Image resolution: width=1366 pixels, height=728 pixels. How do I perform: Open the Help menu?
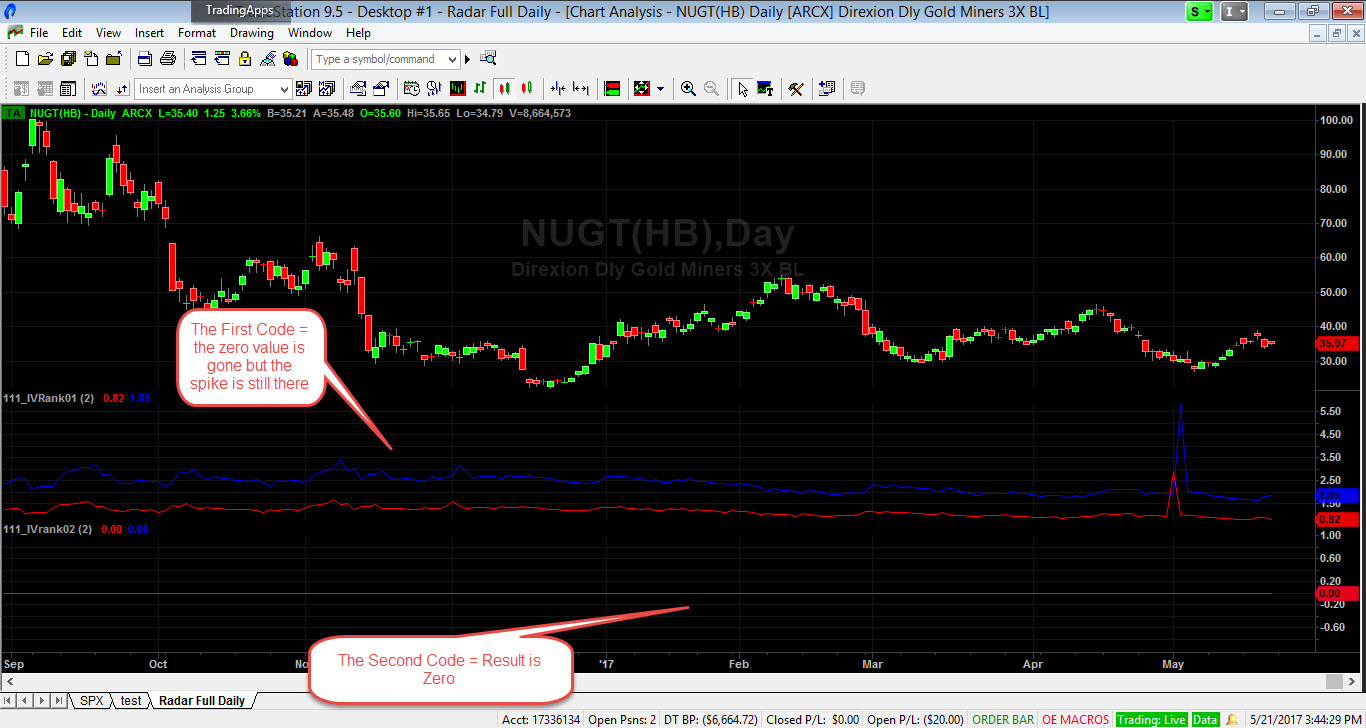tap(358, 33)
